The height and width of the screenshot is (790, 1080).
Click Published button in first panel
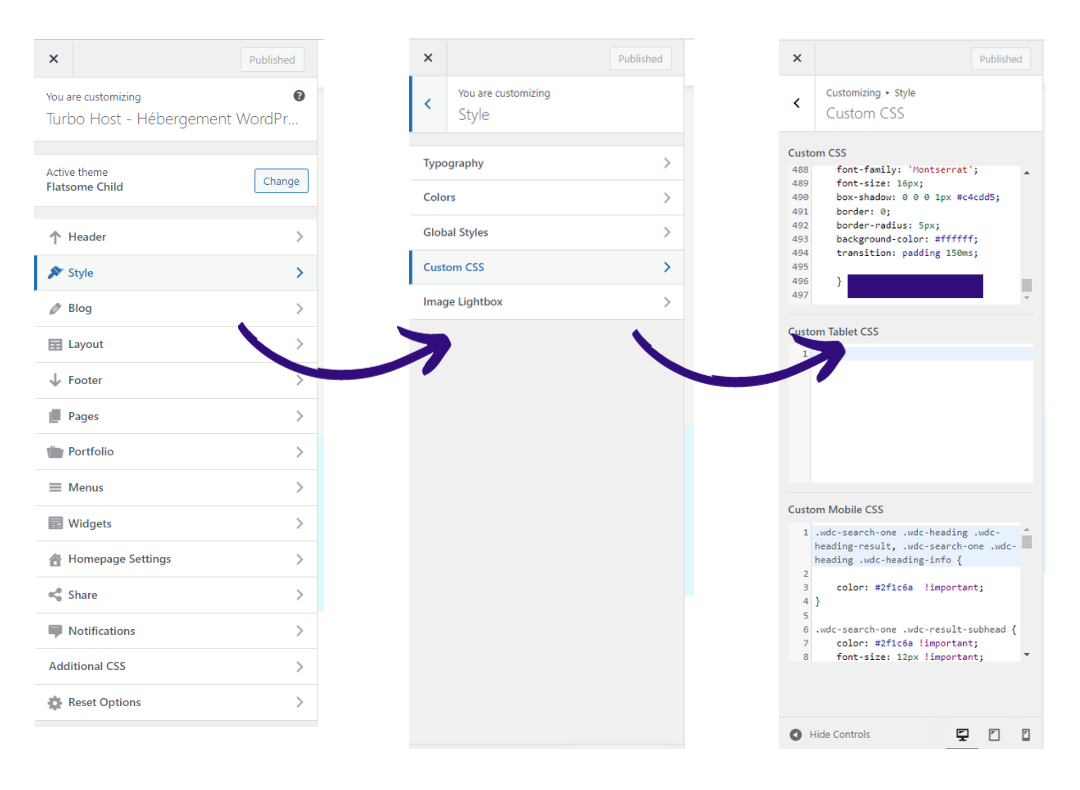click(x=272, y=60)
